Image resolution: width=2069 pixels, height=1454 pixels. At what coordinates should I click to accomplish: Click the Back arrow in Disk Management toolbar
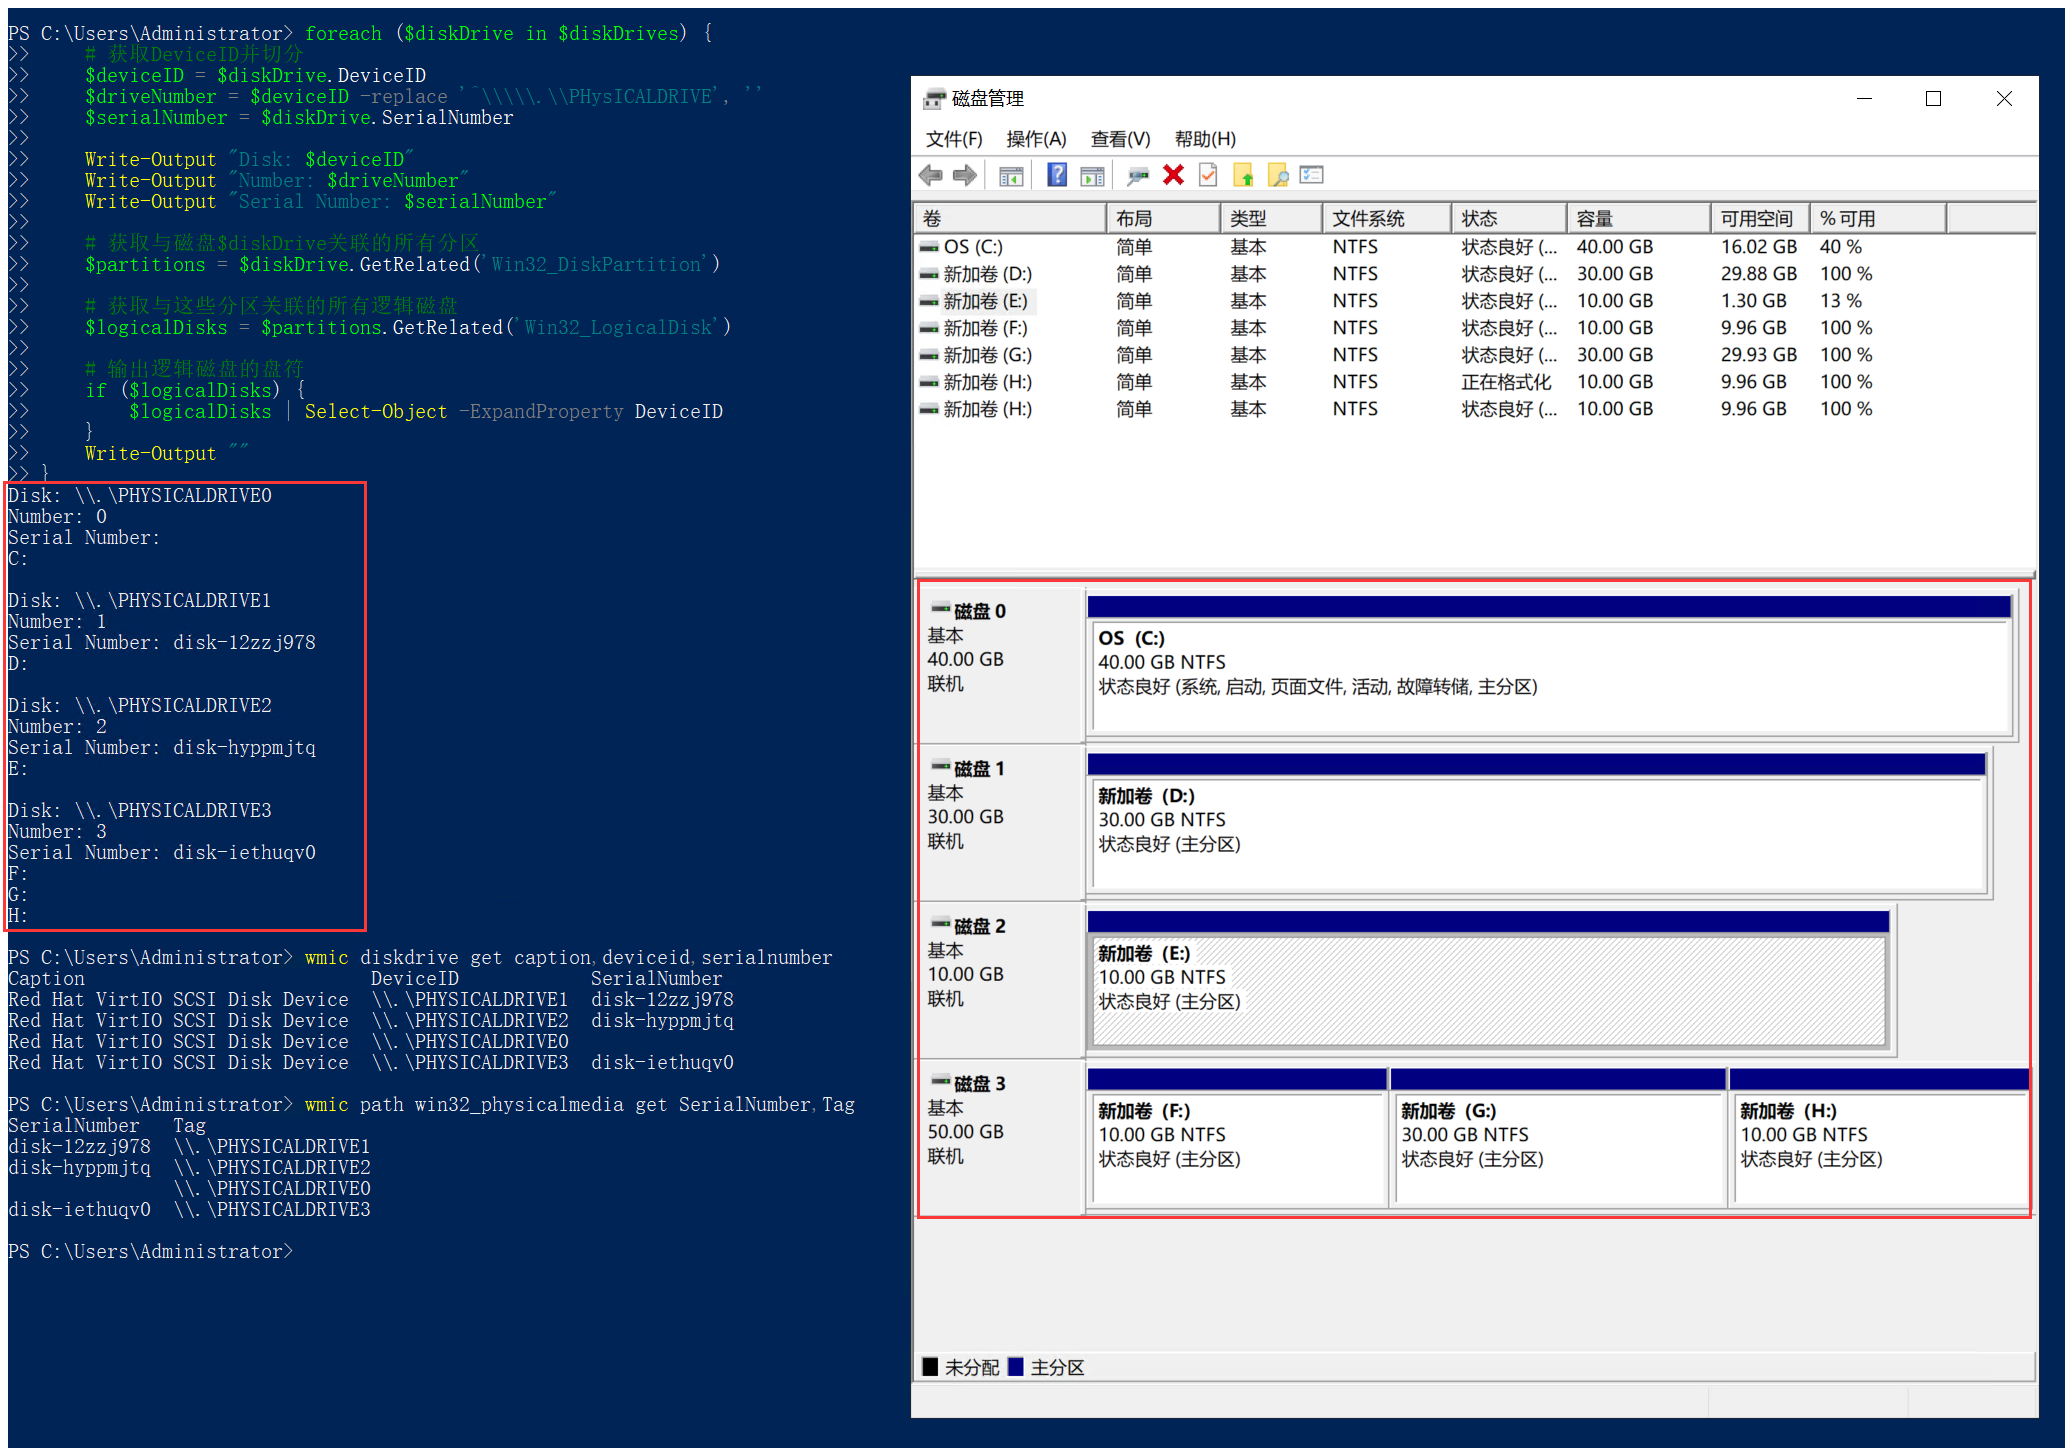pos(930,176)
